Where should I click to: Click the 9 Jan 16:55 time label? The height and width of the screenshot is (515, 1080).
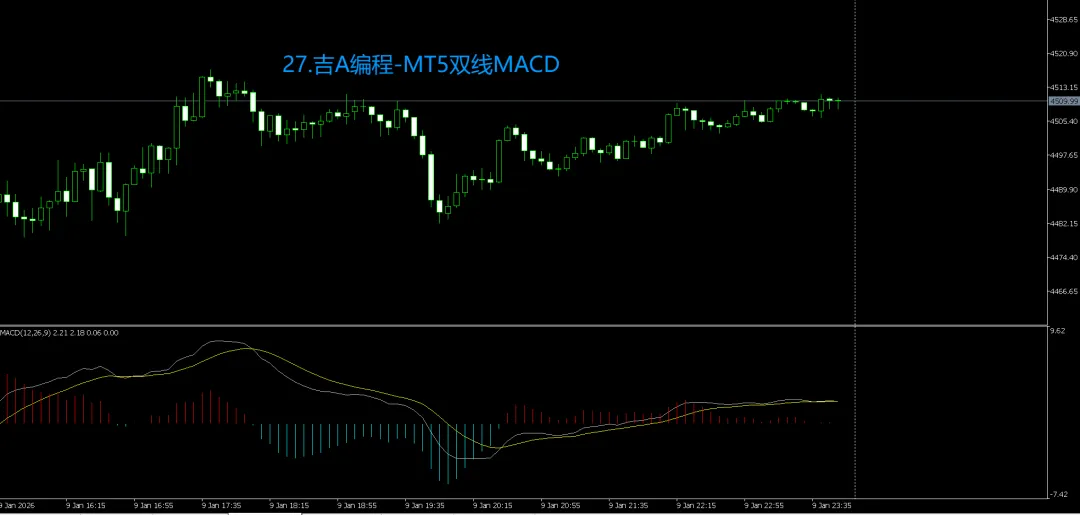point(154,505)
